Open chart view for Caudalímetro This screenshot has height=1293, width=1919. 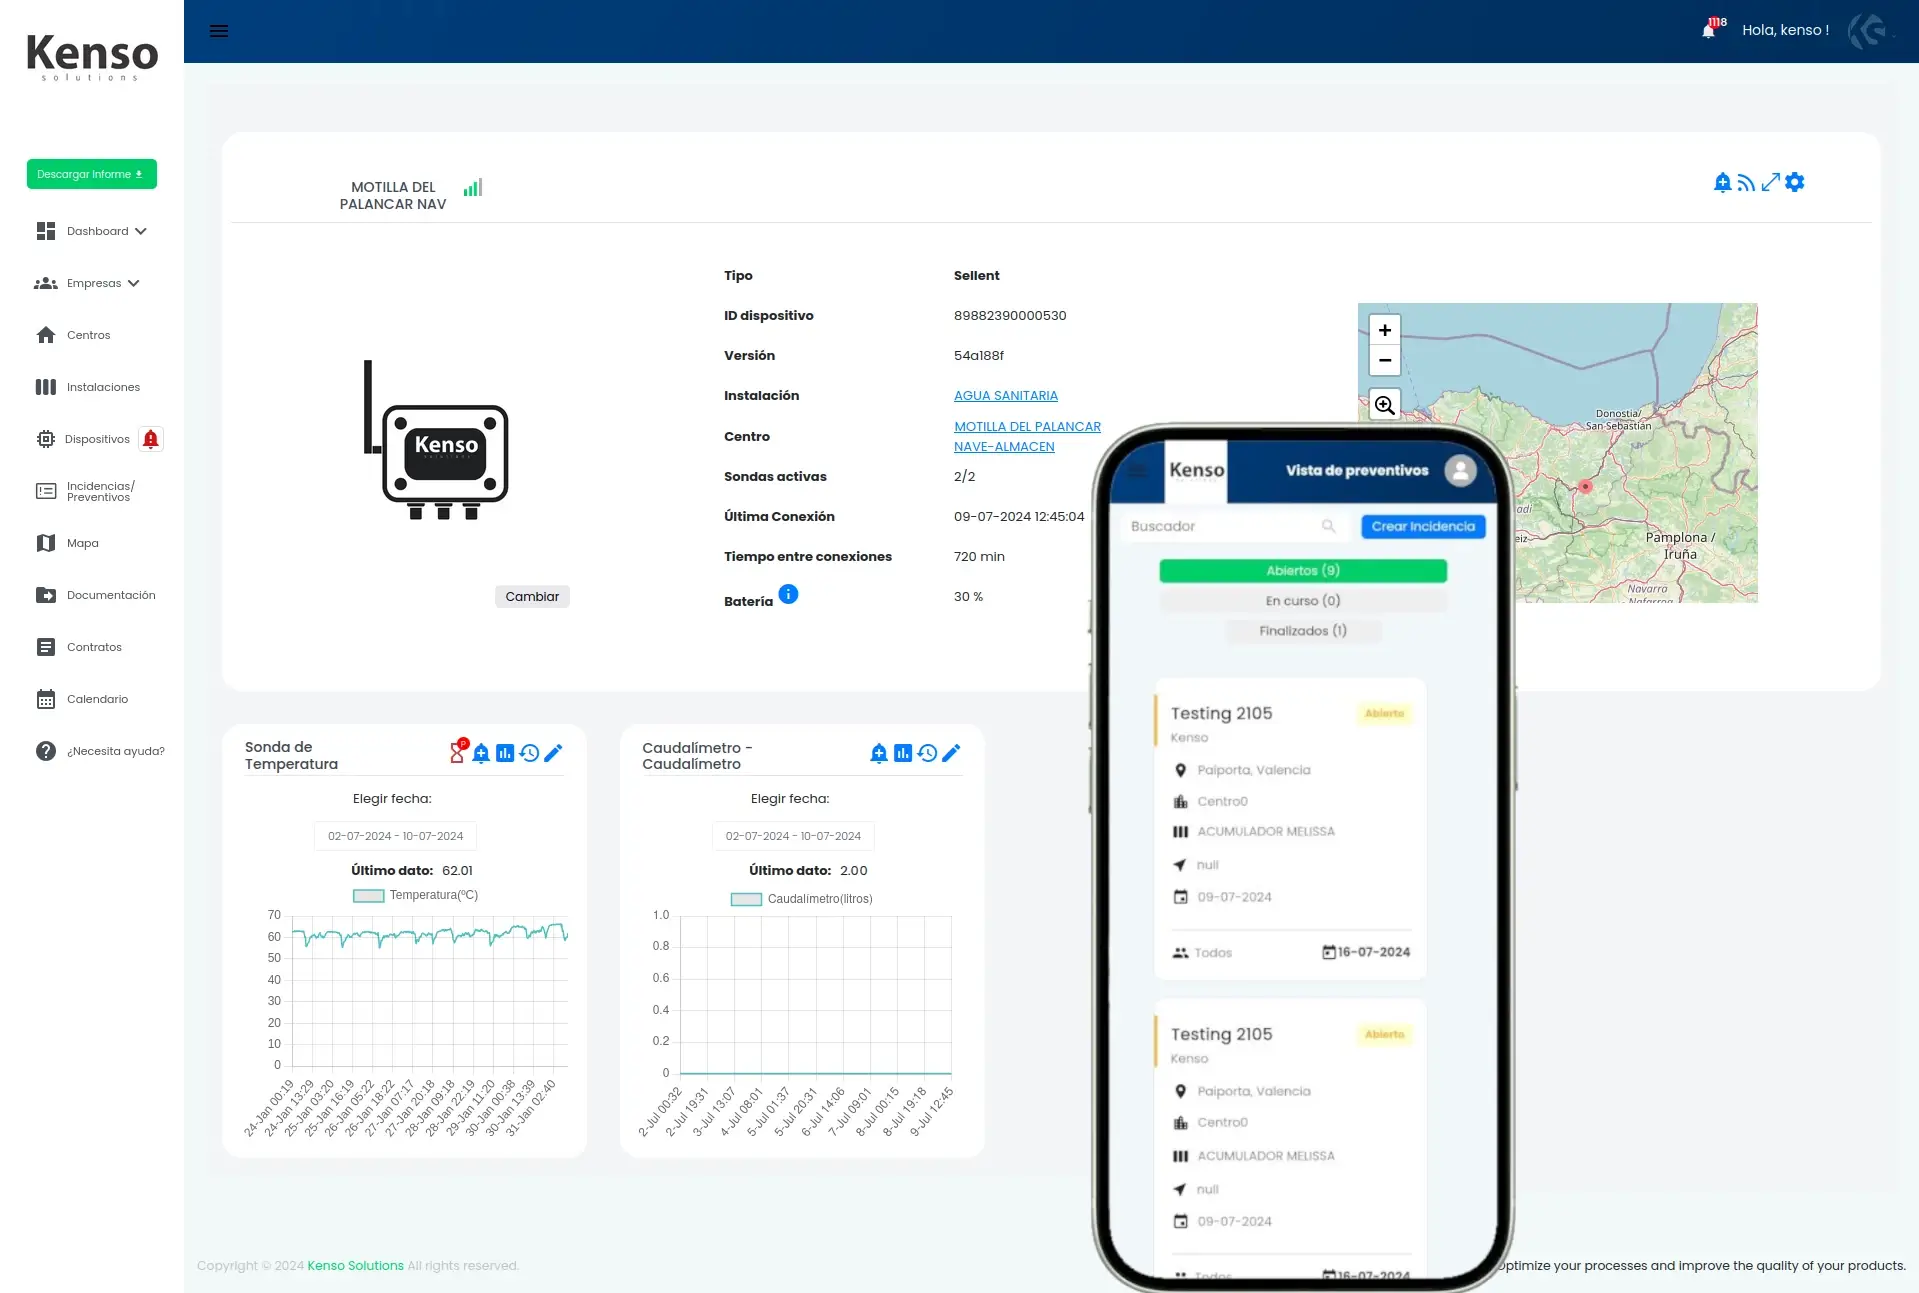coord(903,753)
